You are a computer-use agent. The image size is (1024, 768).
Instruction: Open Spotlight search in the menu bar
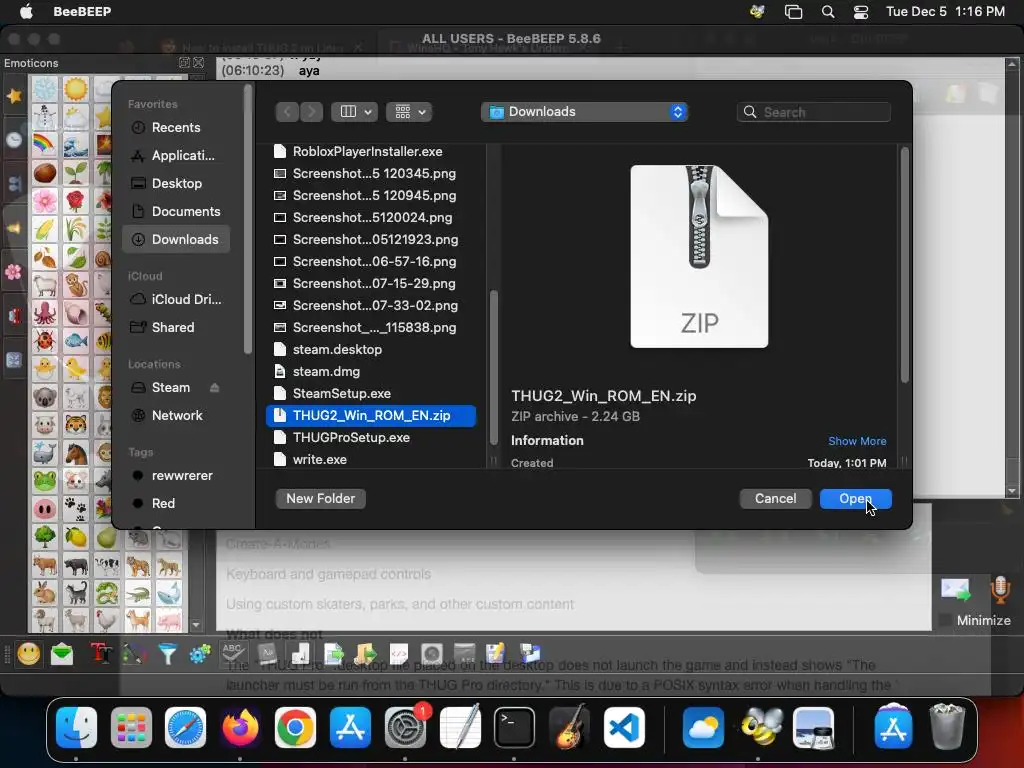click(827, 12)
